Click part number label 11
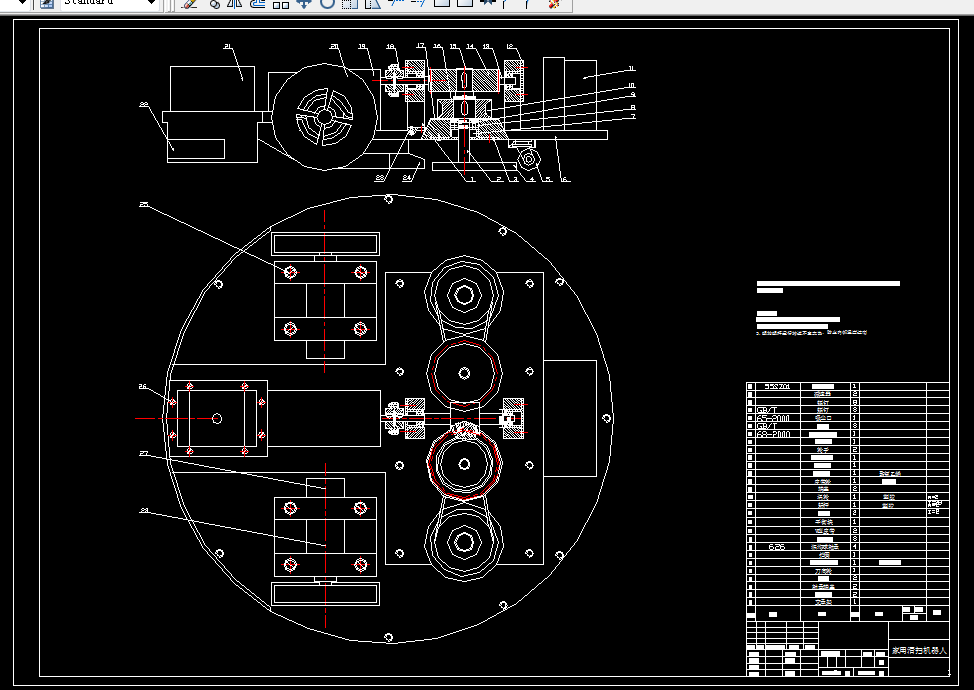 pos(631,69)
